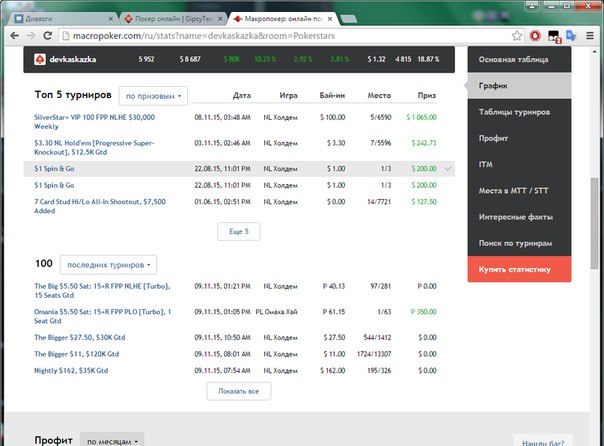Open the extension icon with badge 2
This screenshot has height=446, width=604.
click(554, 37)
